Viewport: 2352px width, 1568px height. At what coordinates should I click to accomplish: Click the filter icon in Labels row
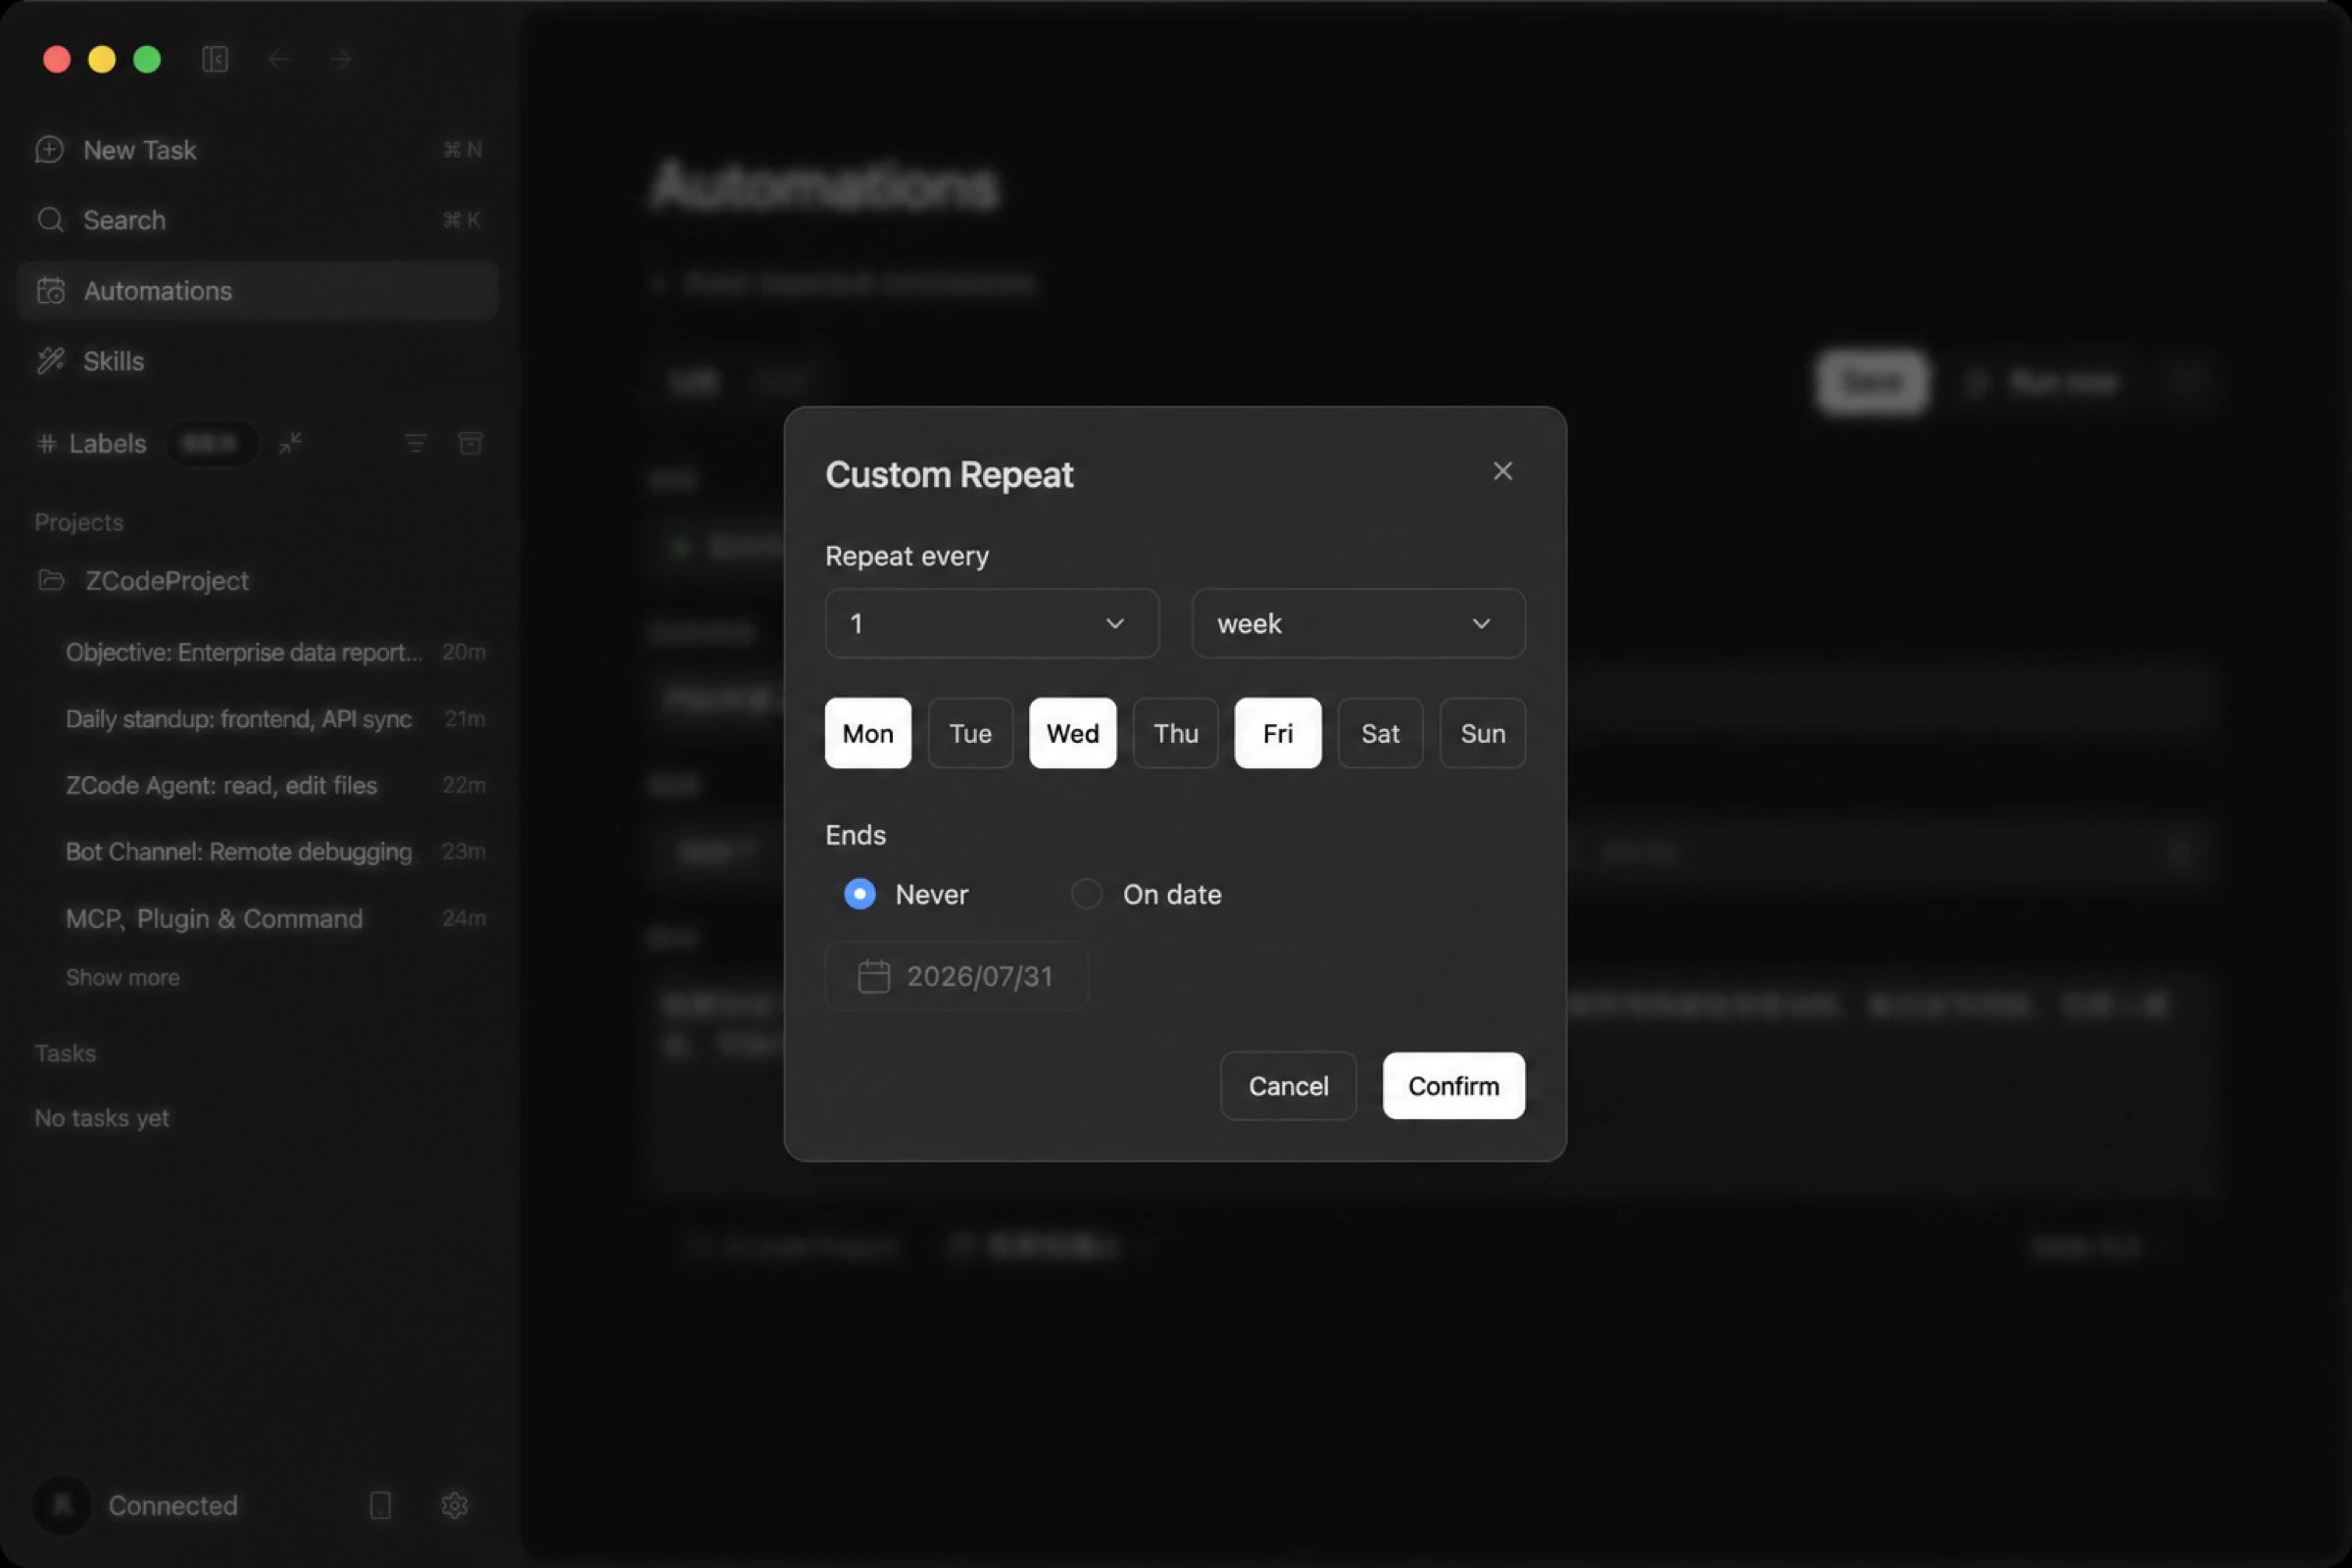416,443
